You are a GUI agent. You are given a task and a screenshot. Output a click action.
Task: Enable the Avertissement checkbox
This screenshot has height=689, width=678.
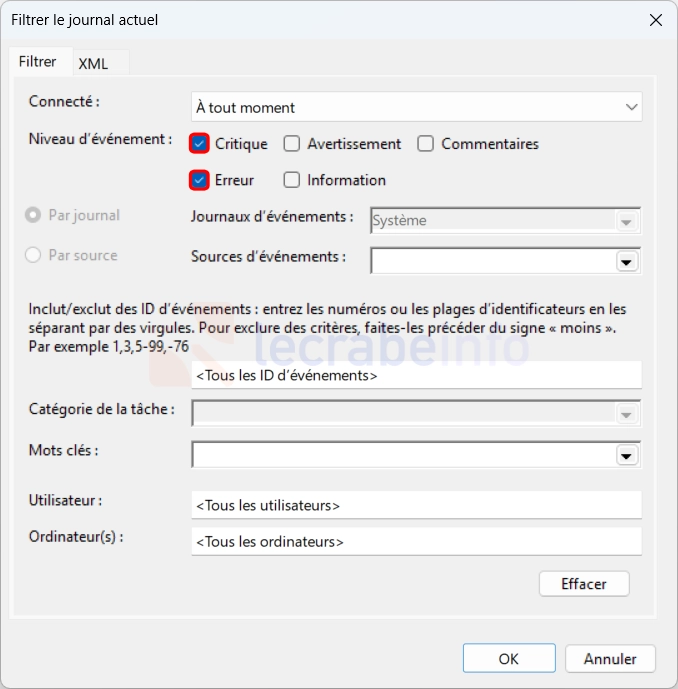pyautogui.click(x=292, y=144)
